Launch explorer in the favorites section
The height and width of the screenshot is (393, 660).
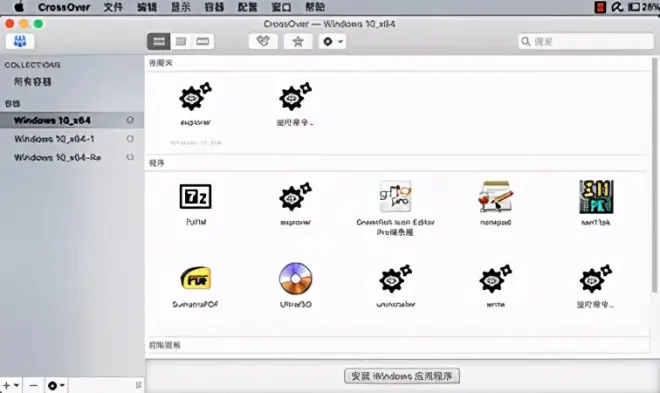[x=196, y=96]
